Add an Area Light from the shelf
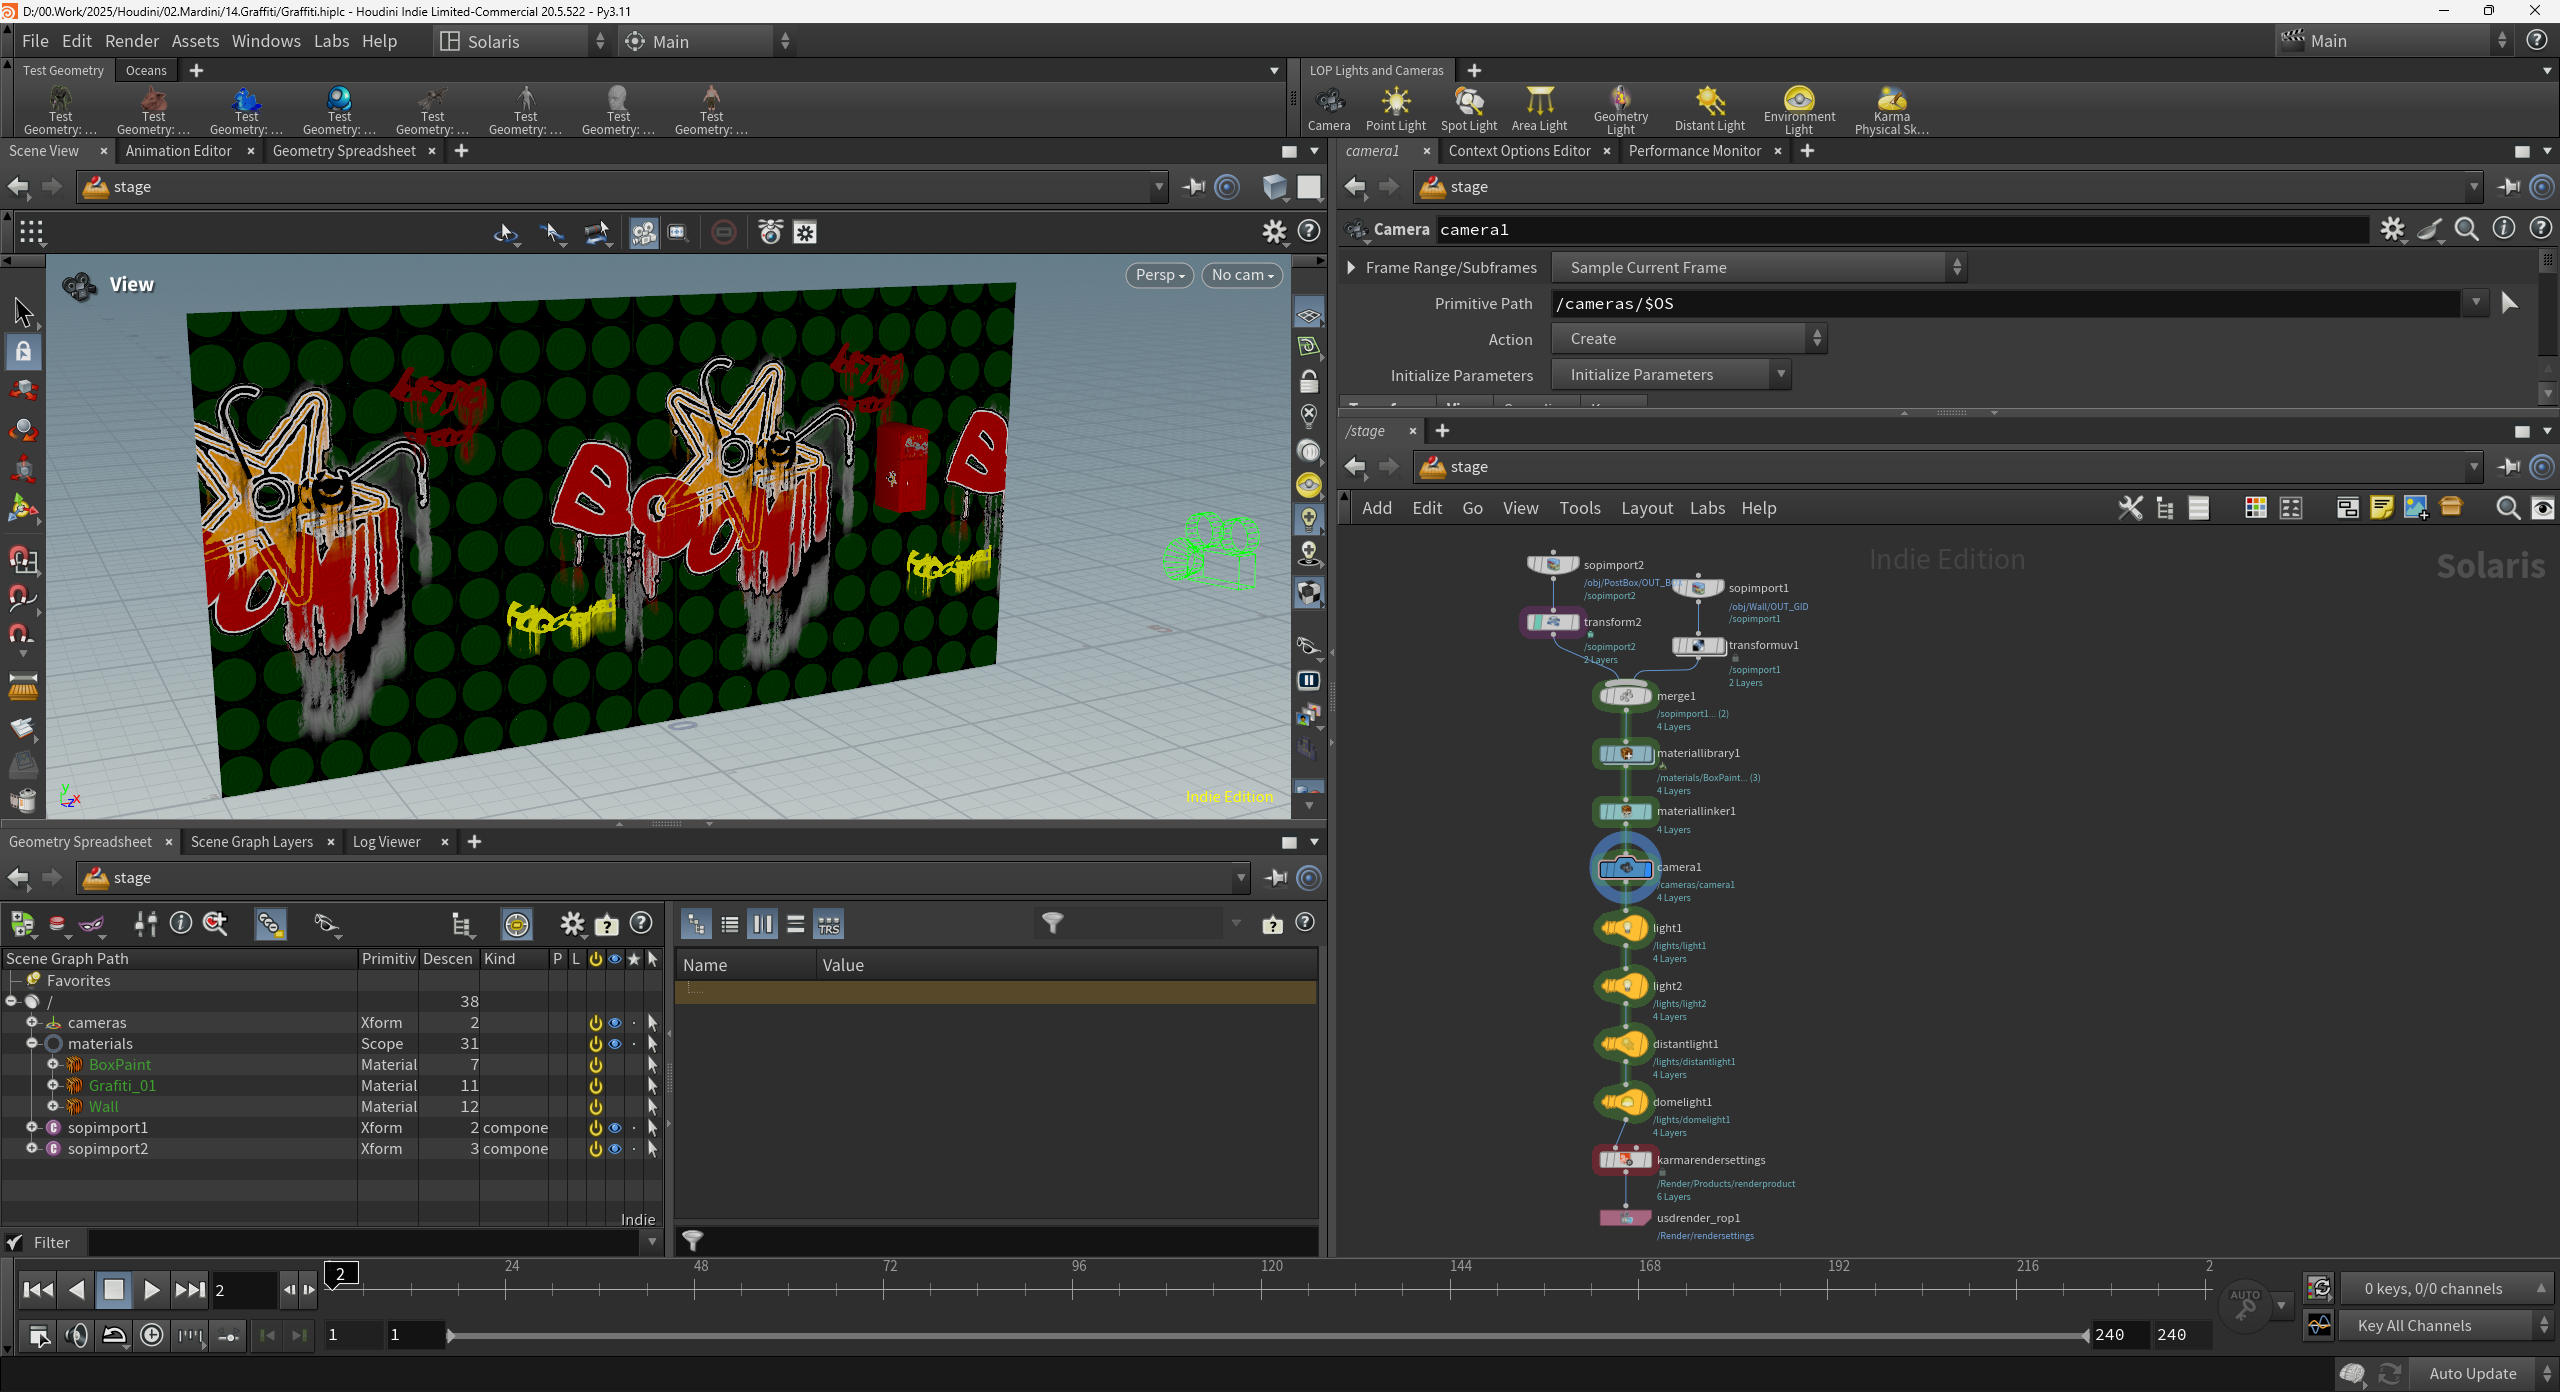 coord(1540,109)
